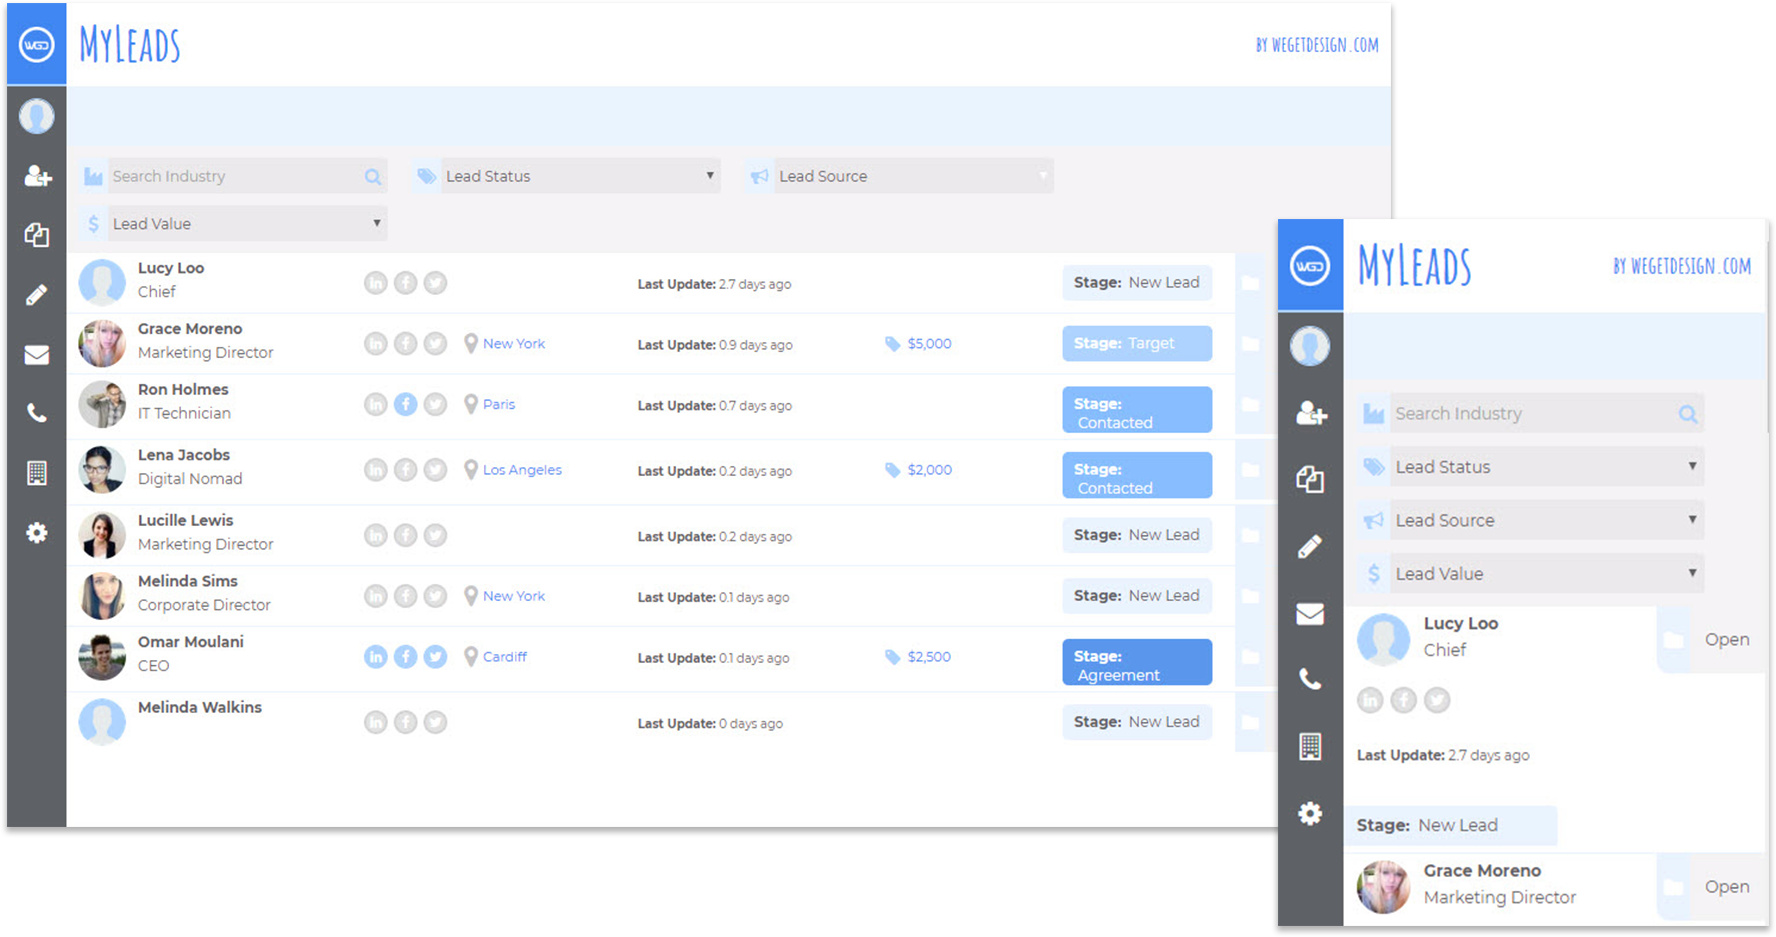Click the Omar Moulani name text
The image size is (1776, 937).
[191, 642]
